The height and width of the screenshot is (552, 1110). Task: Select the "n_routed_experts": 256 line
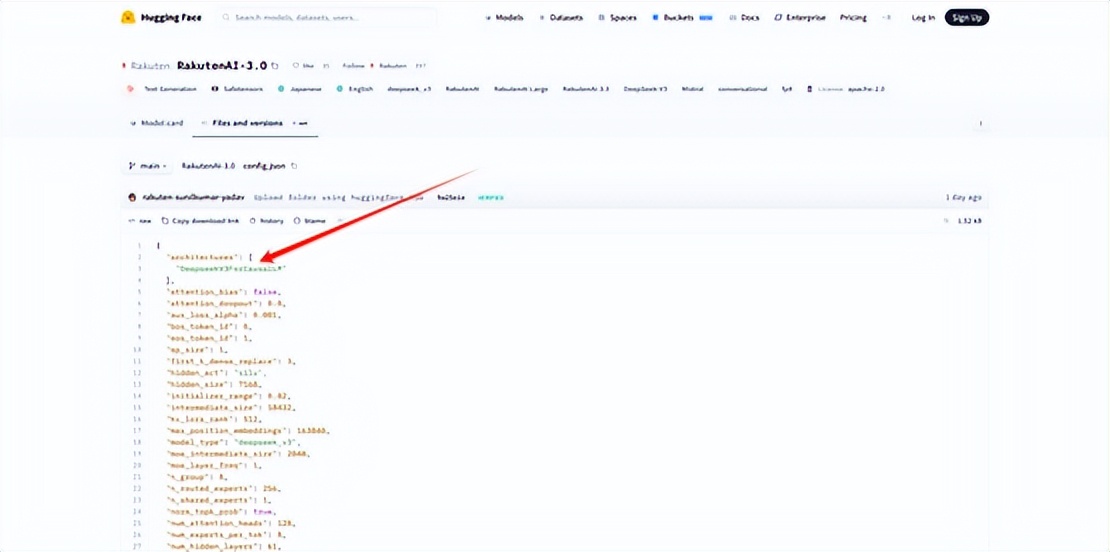[224, 488]
